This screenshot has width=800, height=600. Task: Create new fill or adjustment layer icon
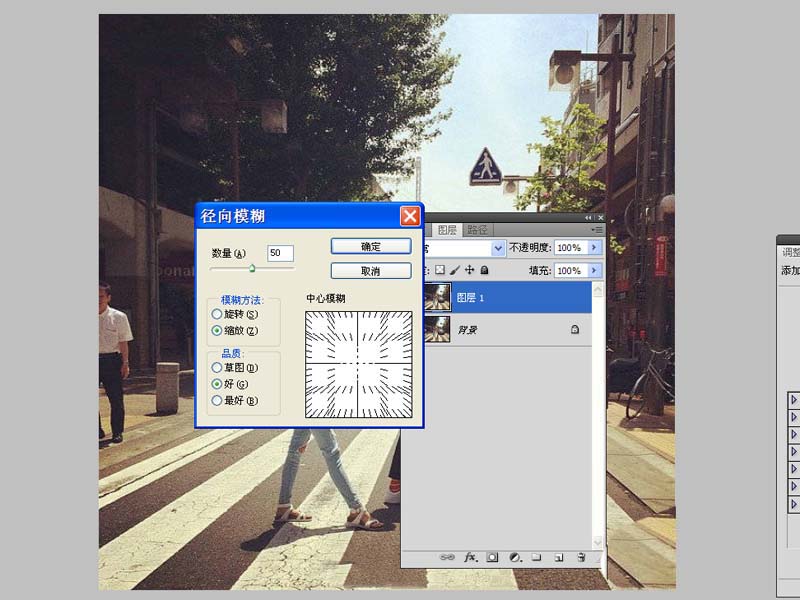point(515,557)
